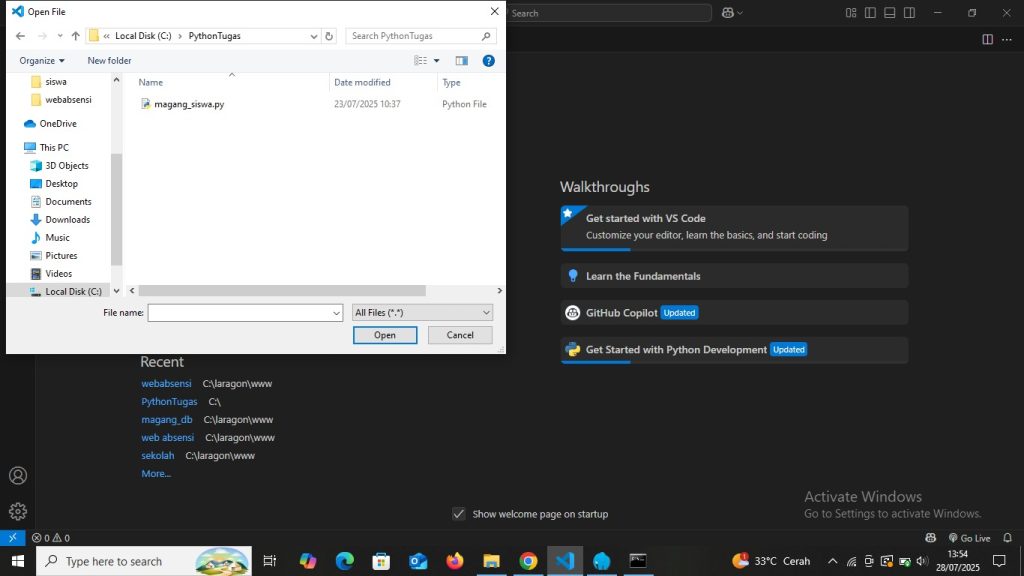Toggle Show welcome page on startup
The height and width of the screenshot is (576, 1024).
[x=458, y=513]
